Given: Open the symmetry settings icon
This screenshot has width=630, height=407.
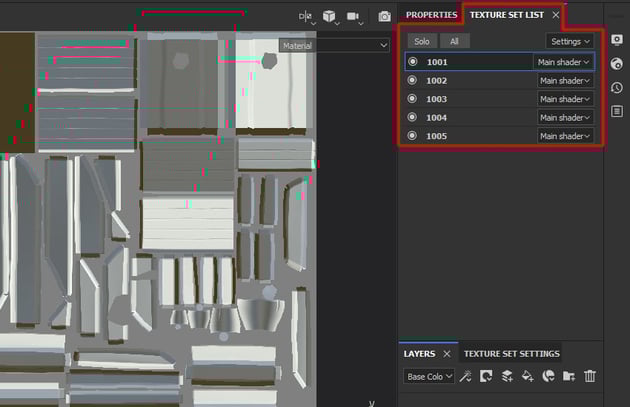Looking at the screenshot, I should point(306,16).
